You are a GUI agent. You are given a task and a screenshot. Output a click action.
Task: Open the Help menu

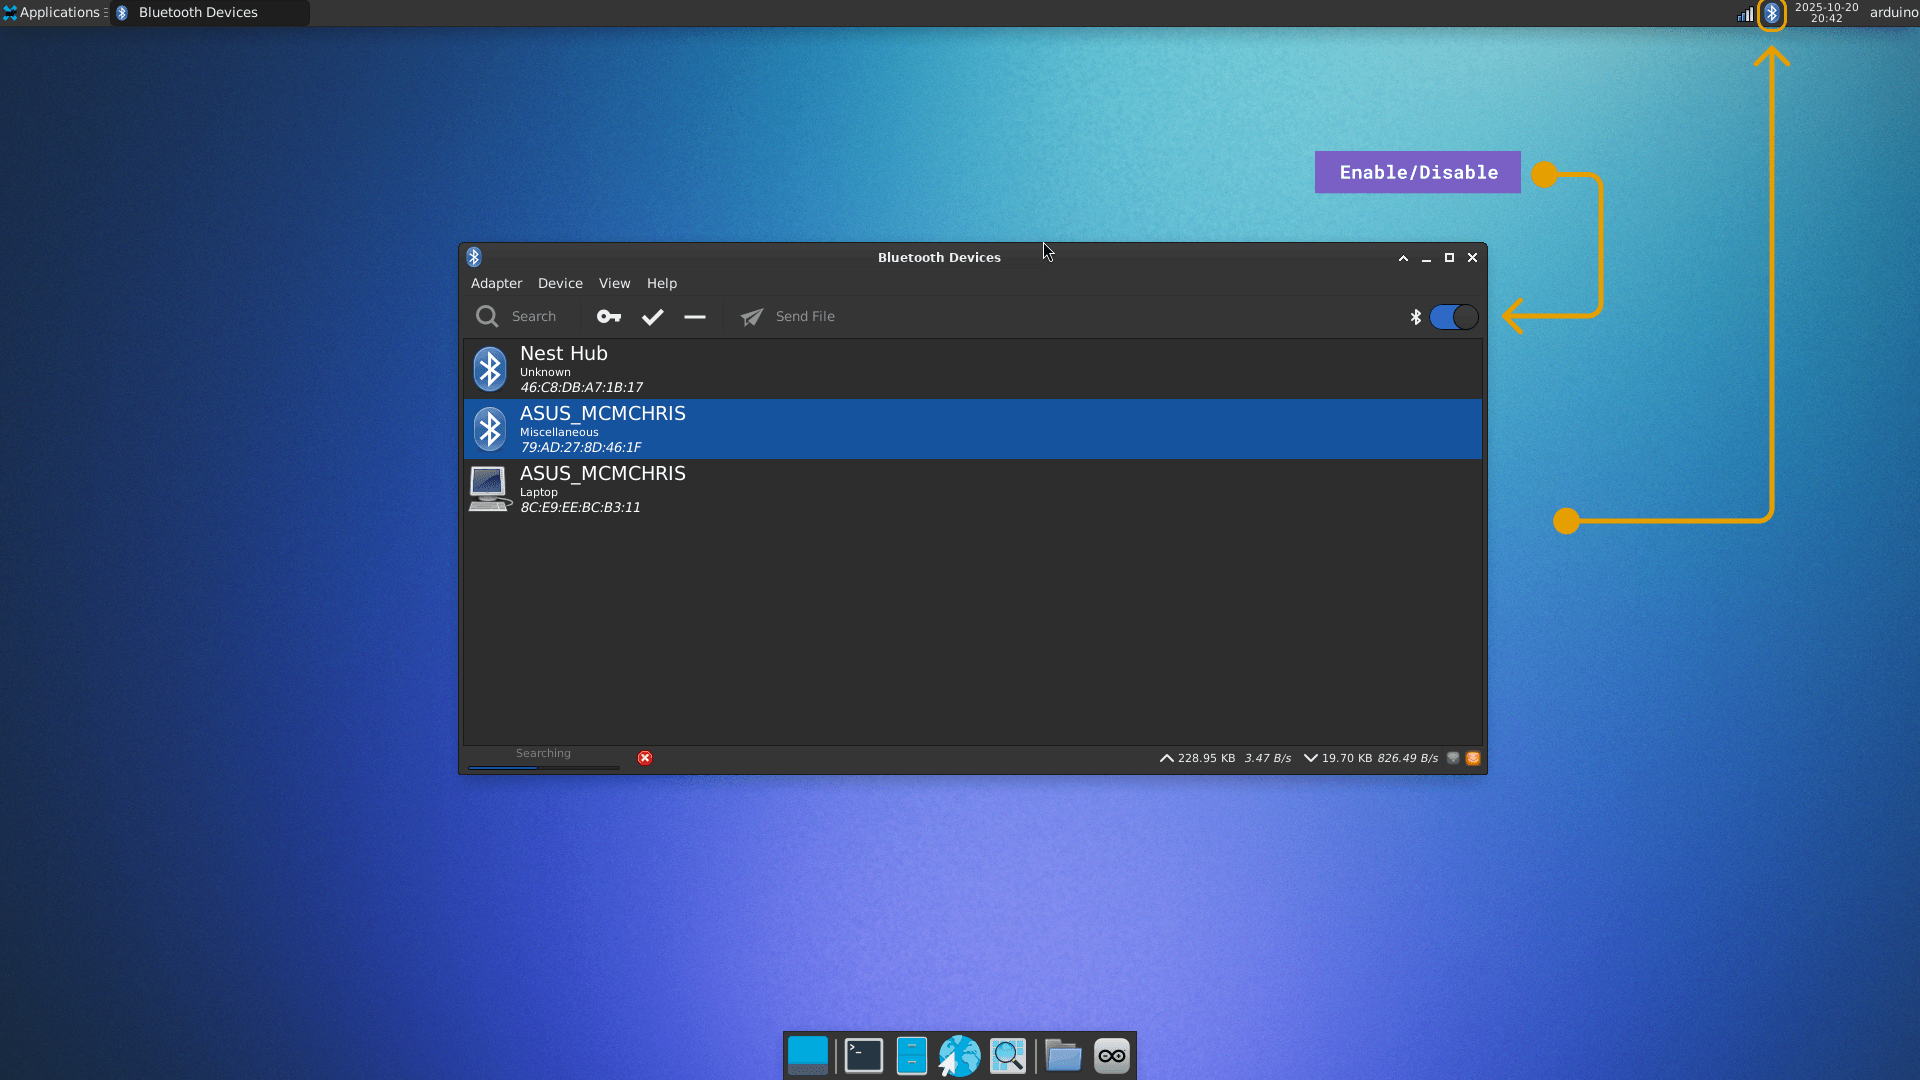662,284
